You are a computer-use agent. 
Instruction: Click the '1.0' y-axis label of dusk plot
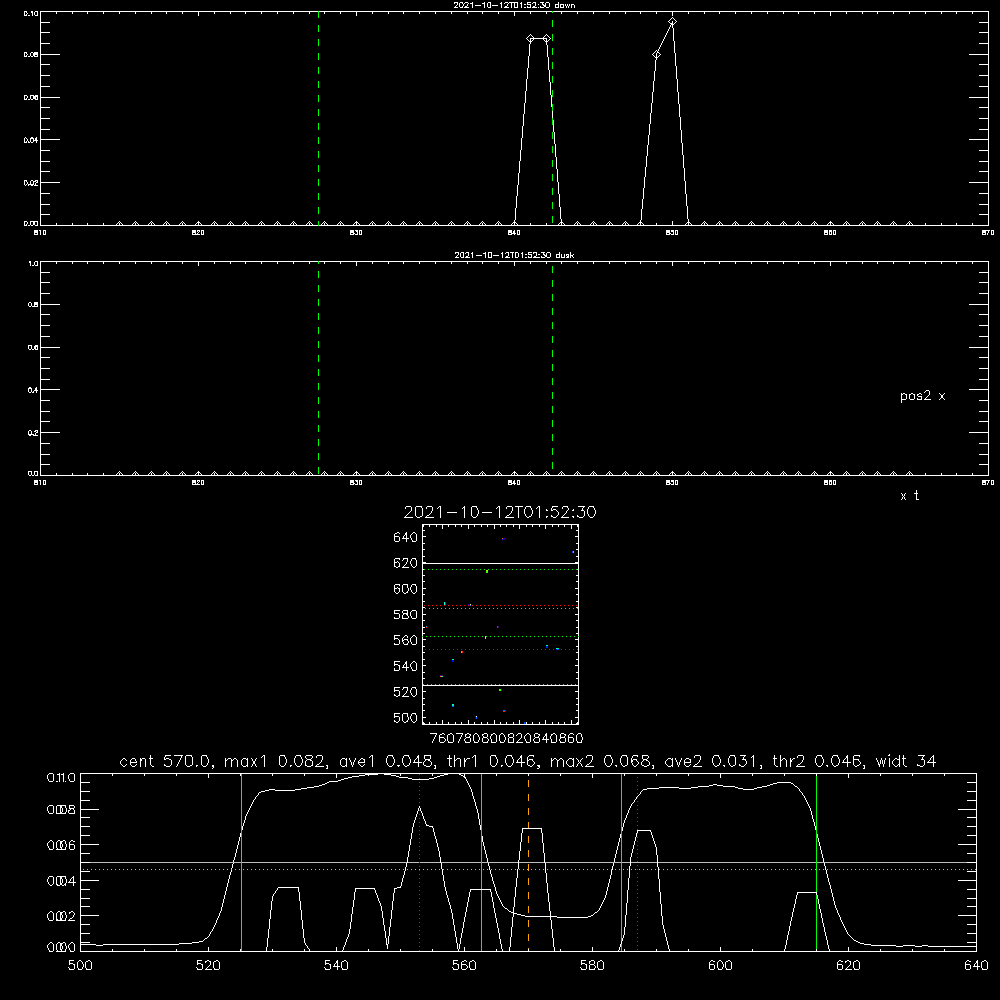click(x=33, y=263)
